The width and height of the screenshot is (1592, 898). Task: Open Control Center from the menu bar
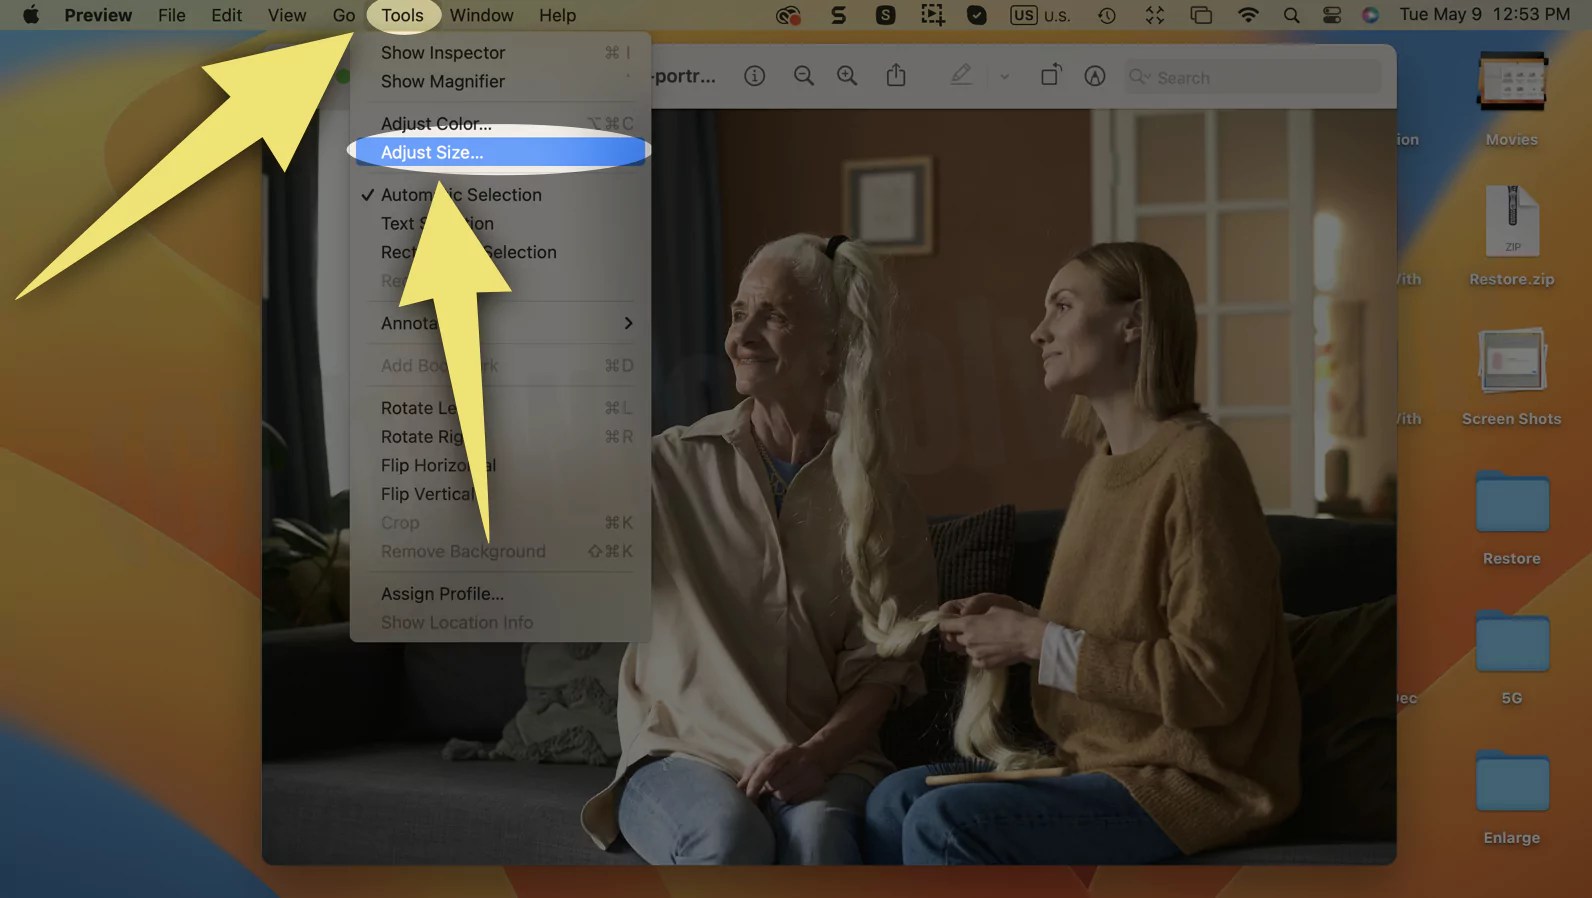click(1332, 15)
